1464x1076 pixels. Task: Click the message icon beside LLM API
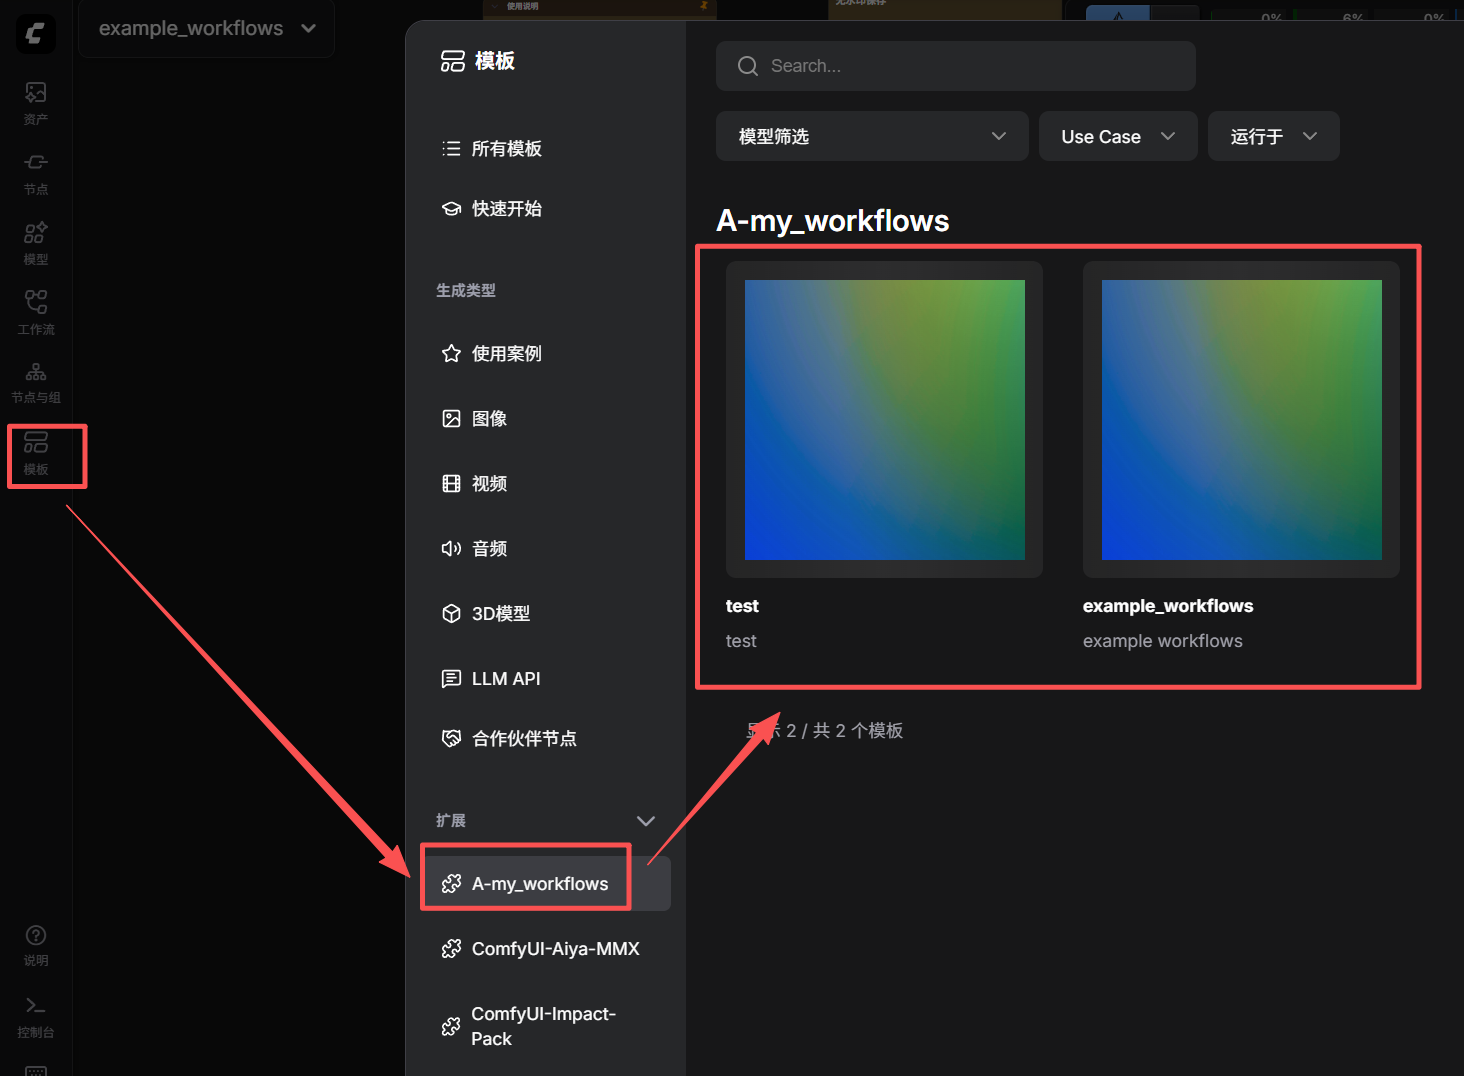(451, 679)
